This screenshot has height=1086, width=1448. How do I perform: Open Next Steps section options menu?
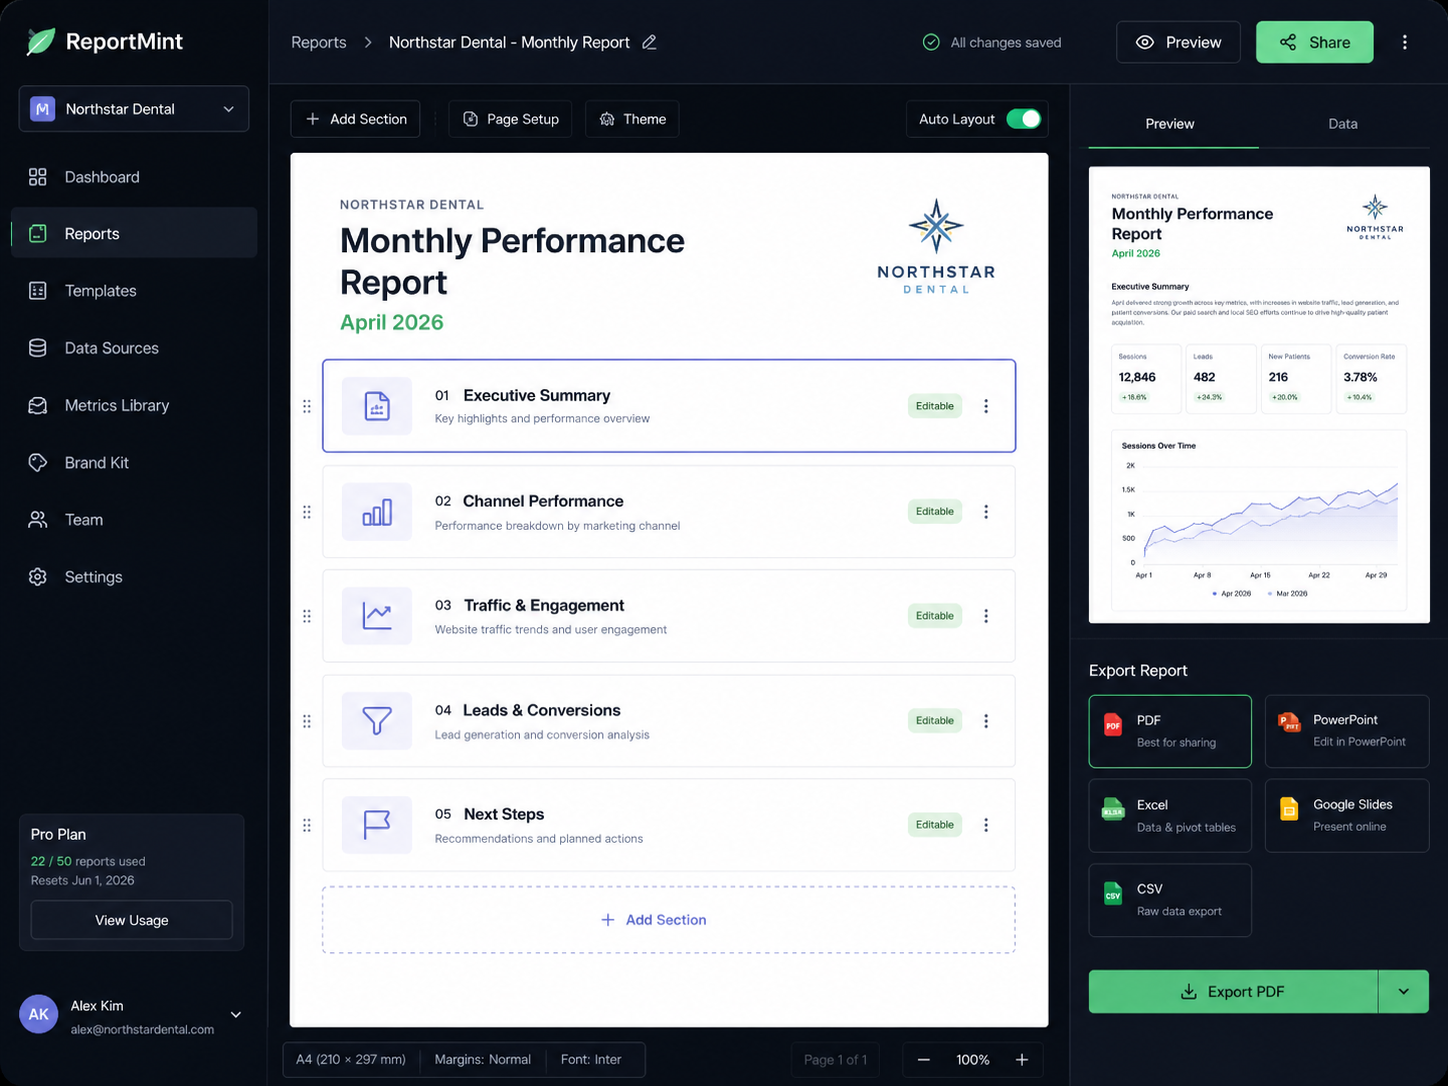pyautogui.click(x=986, y=825)
